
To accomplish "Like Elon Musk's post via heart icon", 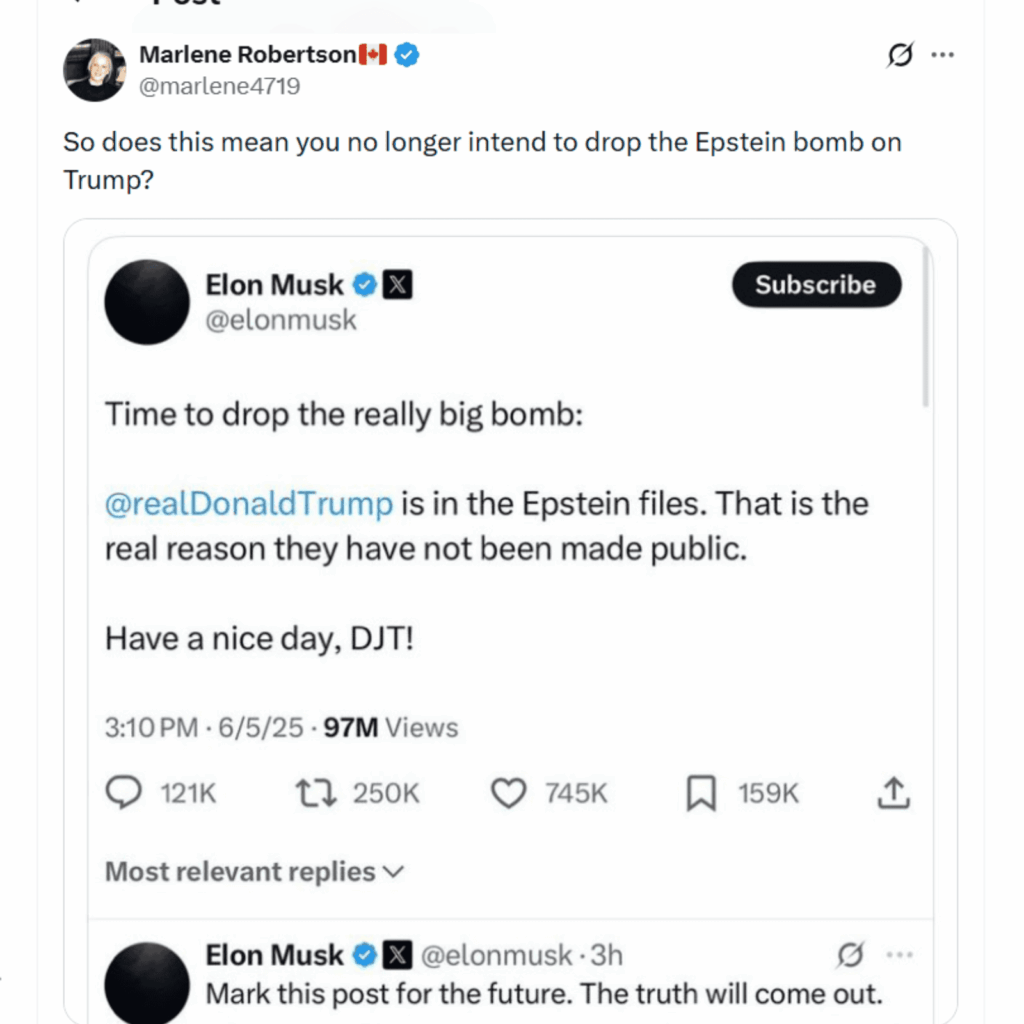I will (509, 792).
